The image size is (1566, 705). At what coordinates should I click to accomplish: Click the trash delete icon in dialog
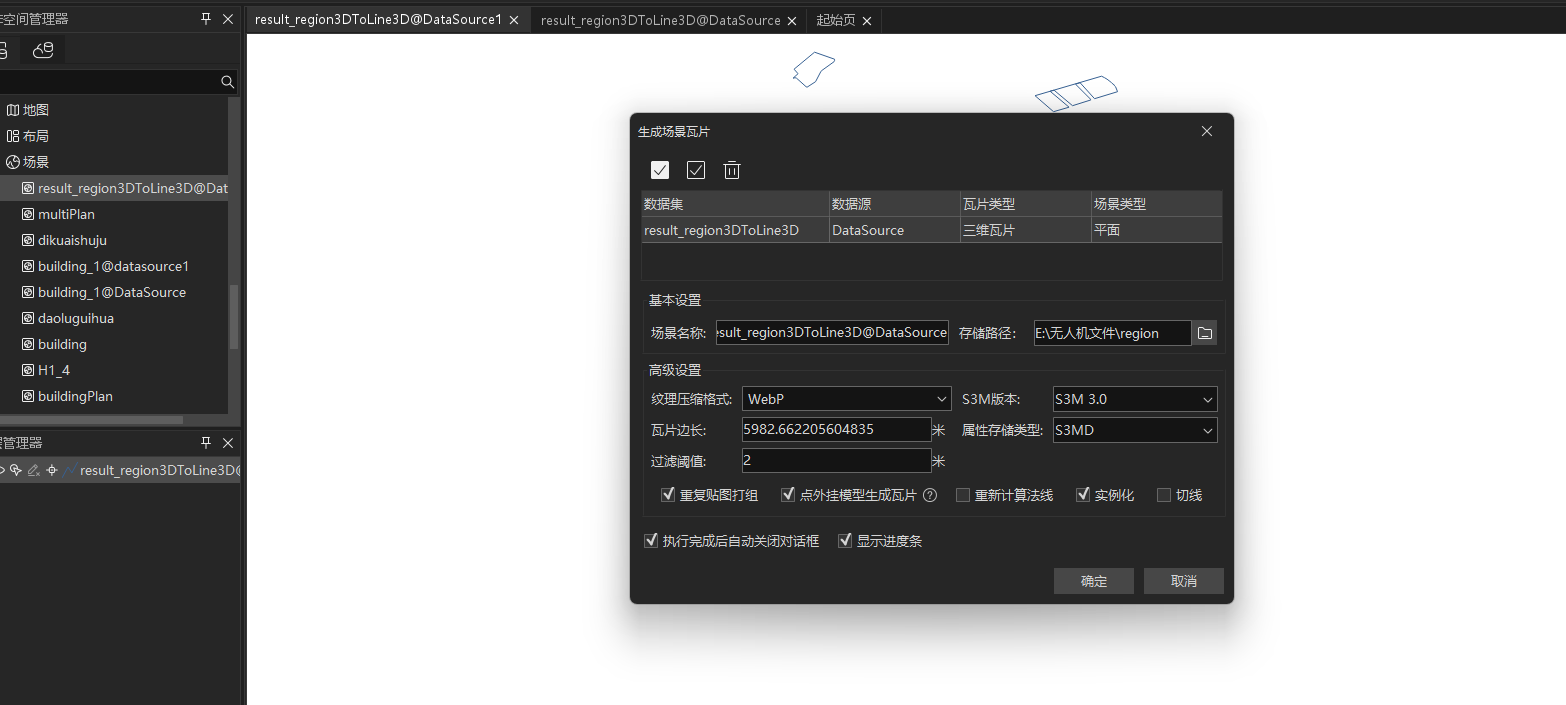732,170
